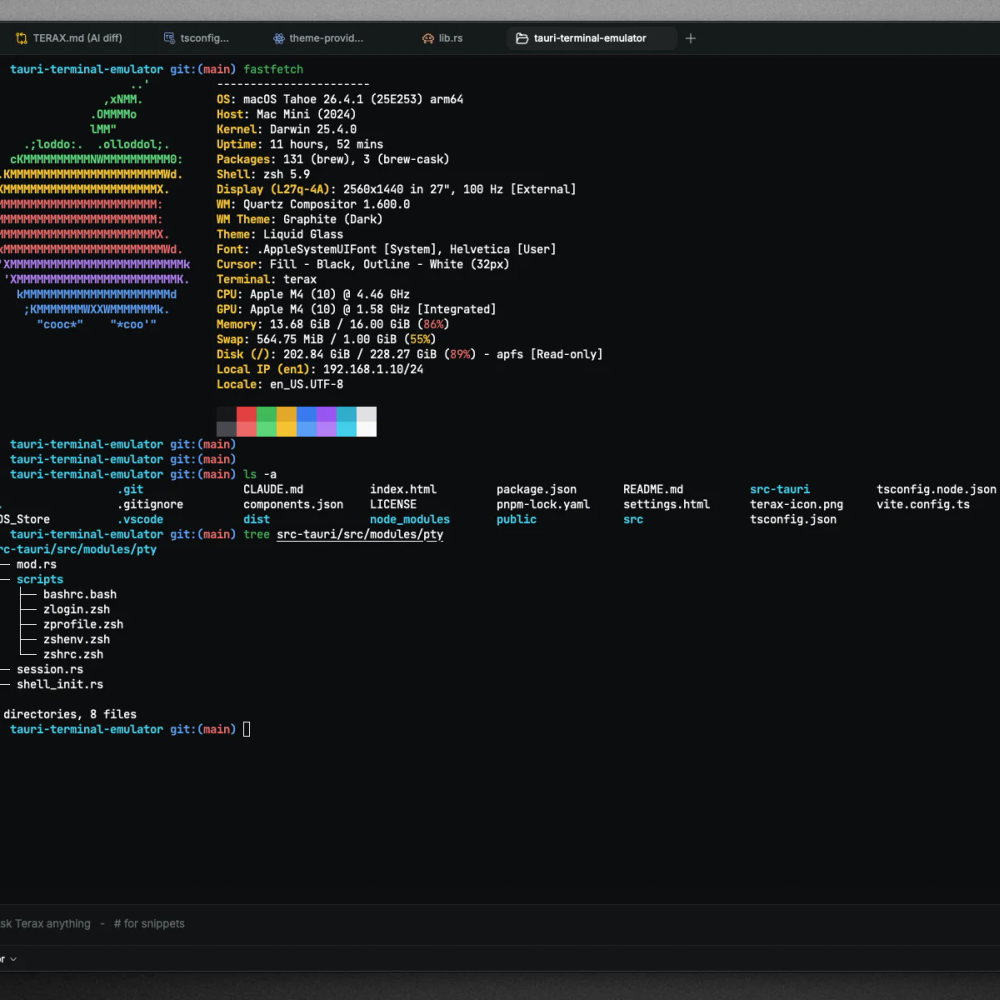Click the 55% swap usage value

[x=420, y=339]
